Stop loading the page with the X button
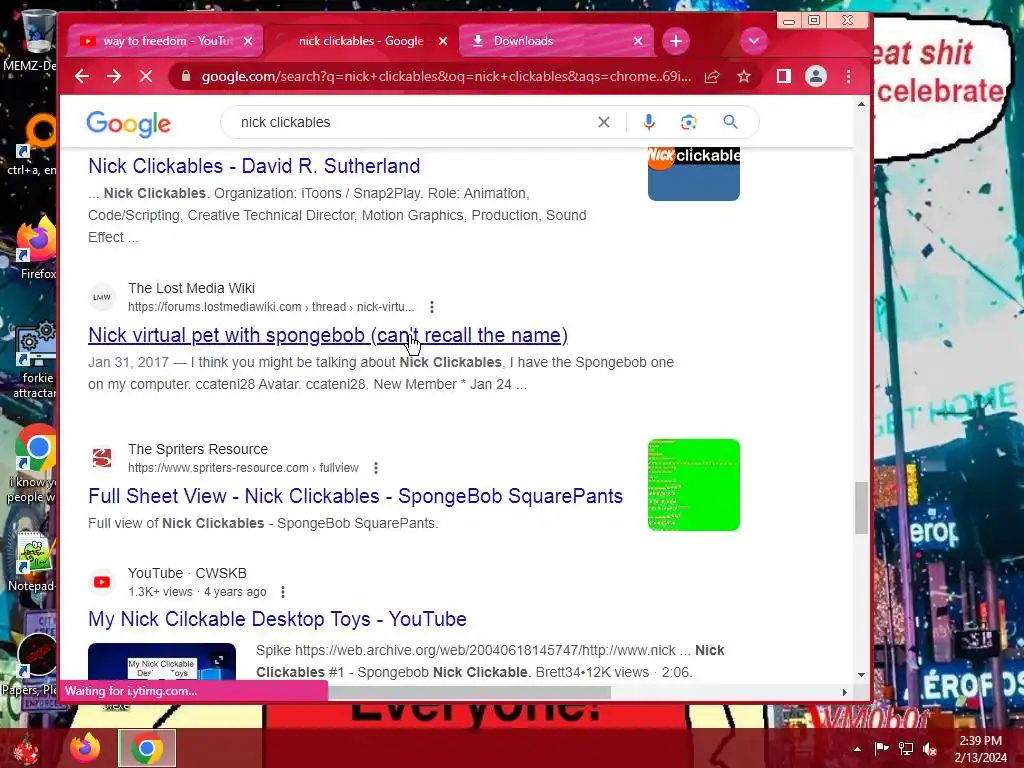1024x768 pixels. [146, 76]
